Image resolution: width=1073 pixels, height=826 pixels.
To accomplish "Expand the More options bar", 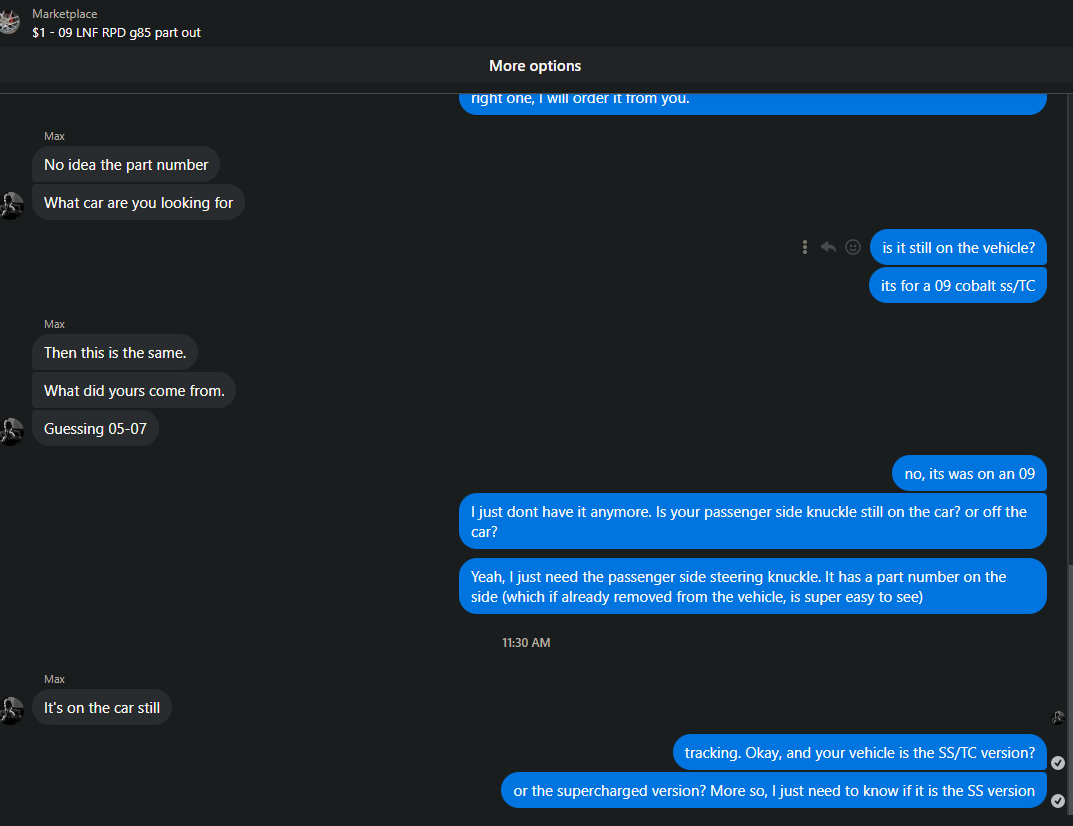I will (535, 66).
